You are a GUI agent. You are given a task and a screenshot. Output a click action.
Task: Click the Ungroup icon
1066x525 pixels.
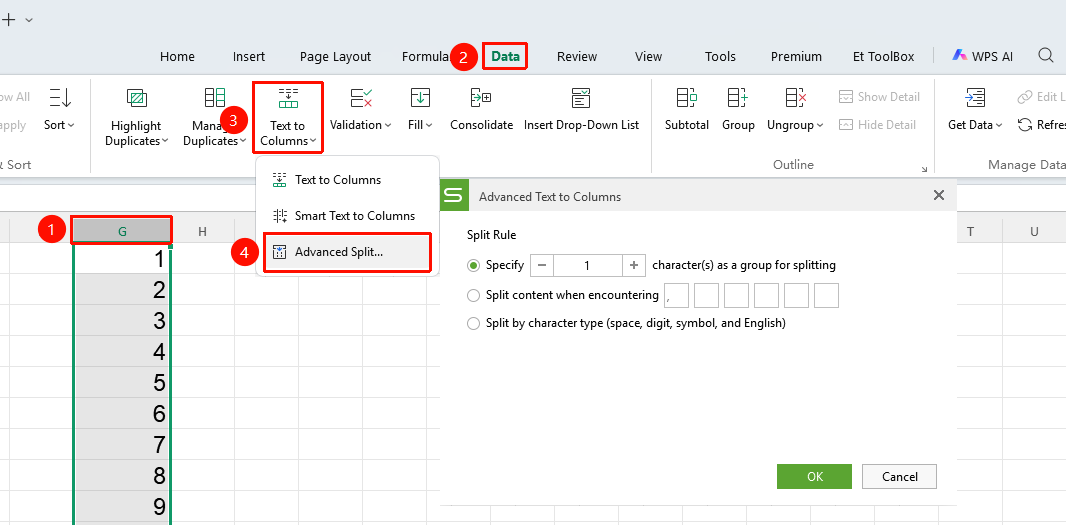795,98
